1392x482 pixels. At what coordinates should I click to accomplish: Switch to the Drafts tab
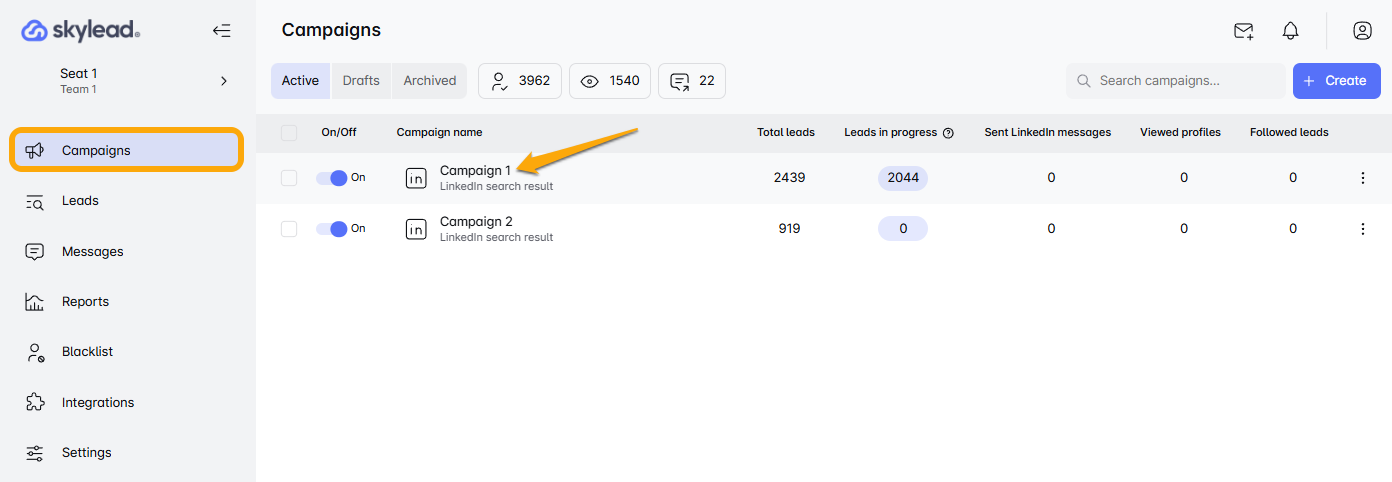[x=361, y=81]
